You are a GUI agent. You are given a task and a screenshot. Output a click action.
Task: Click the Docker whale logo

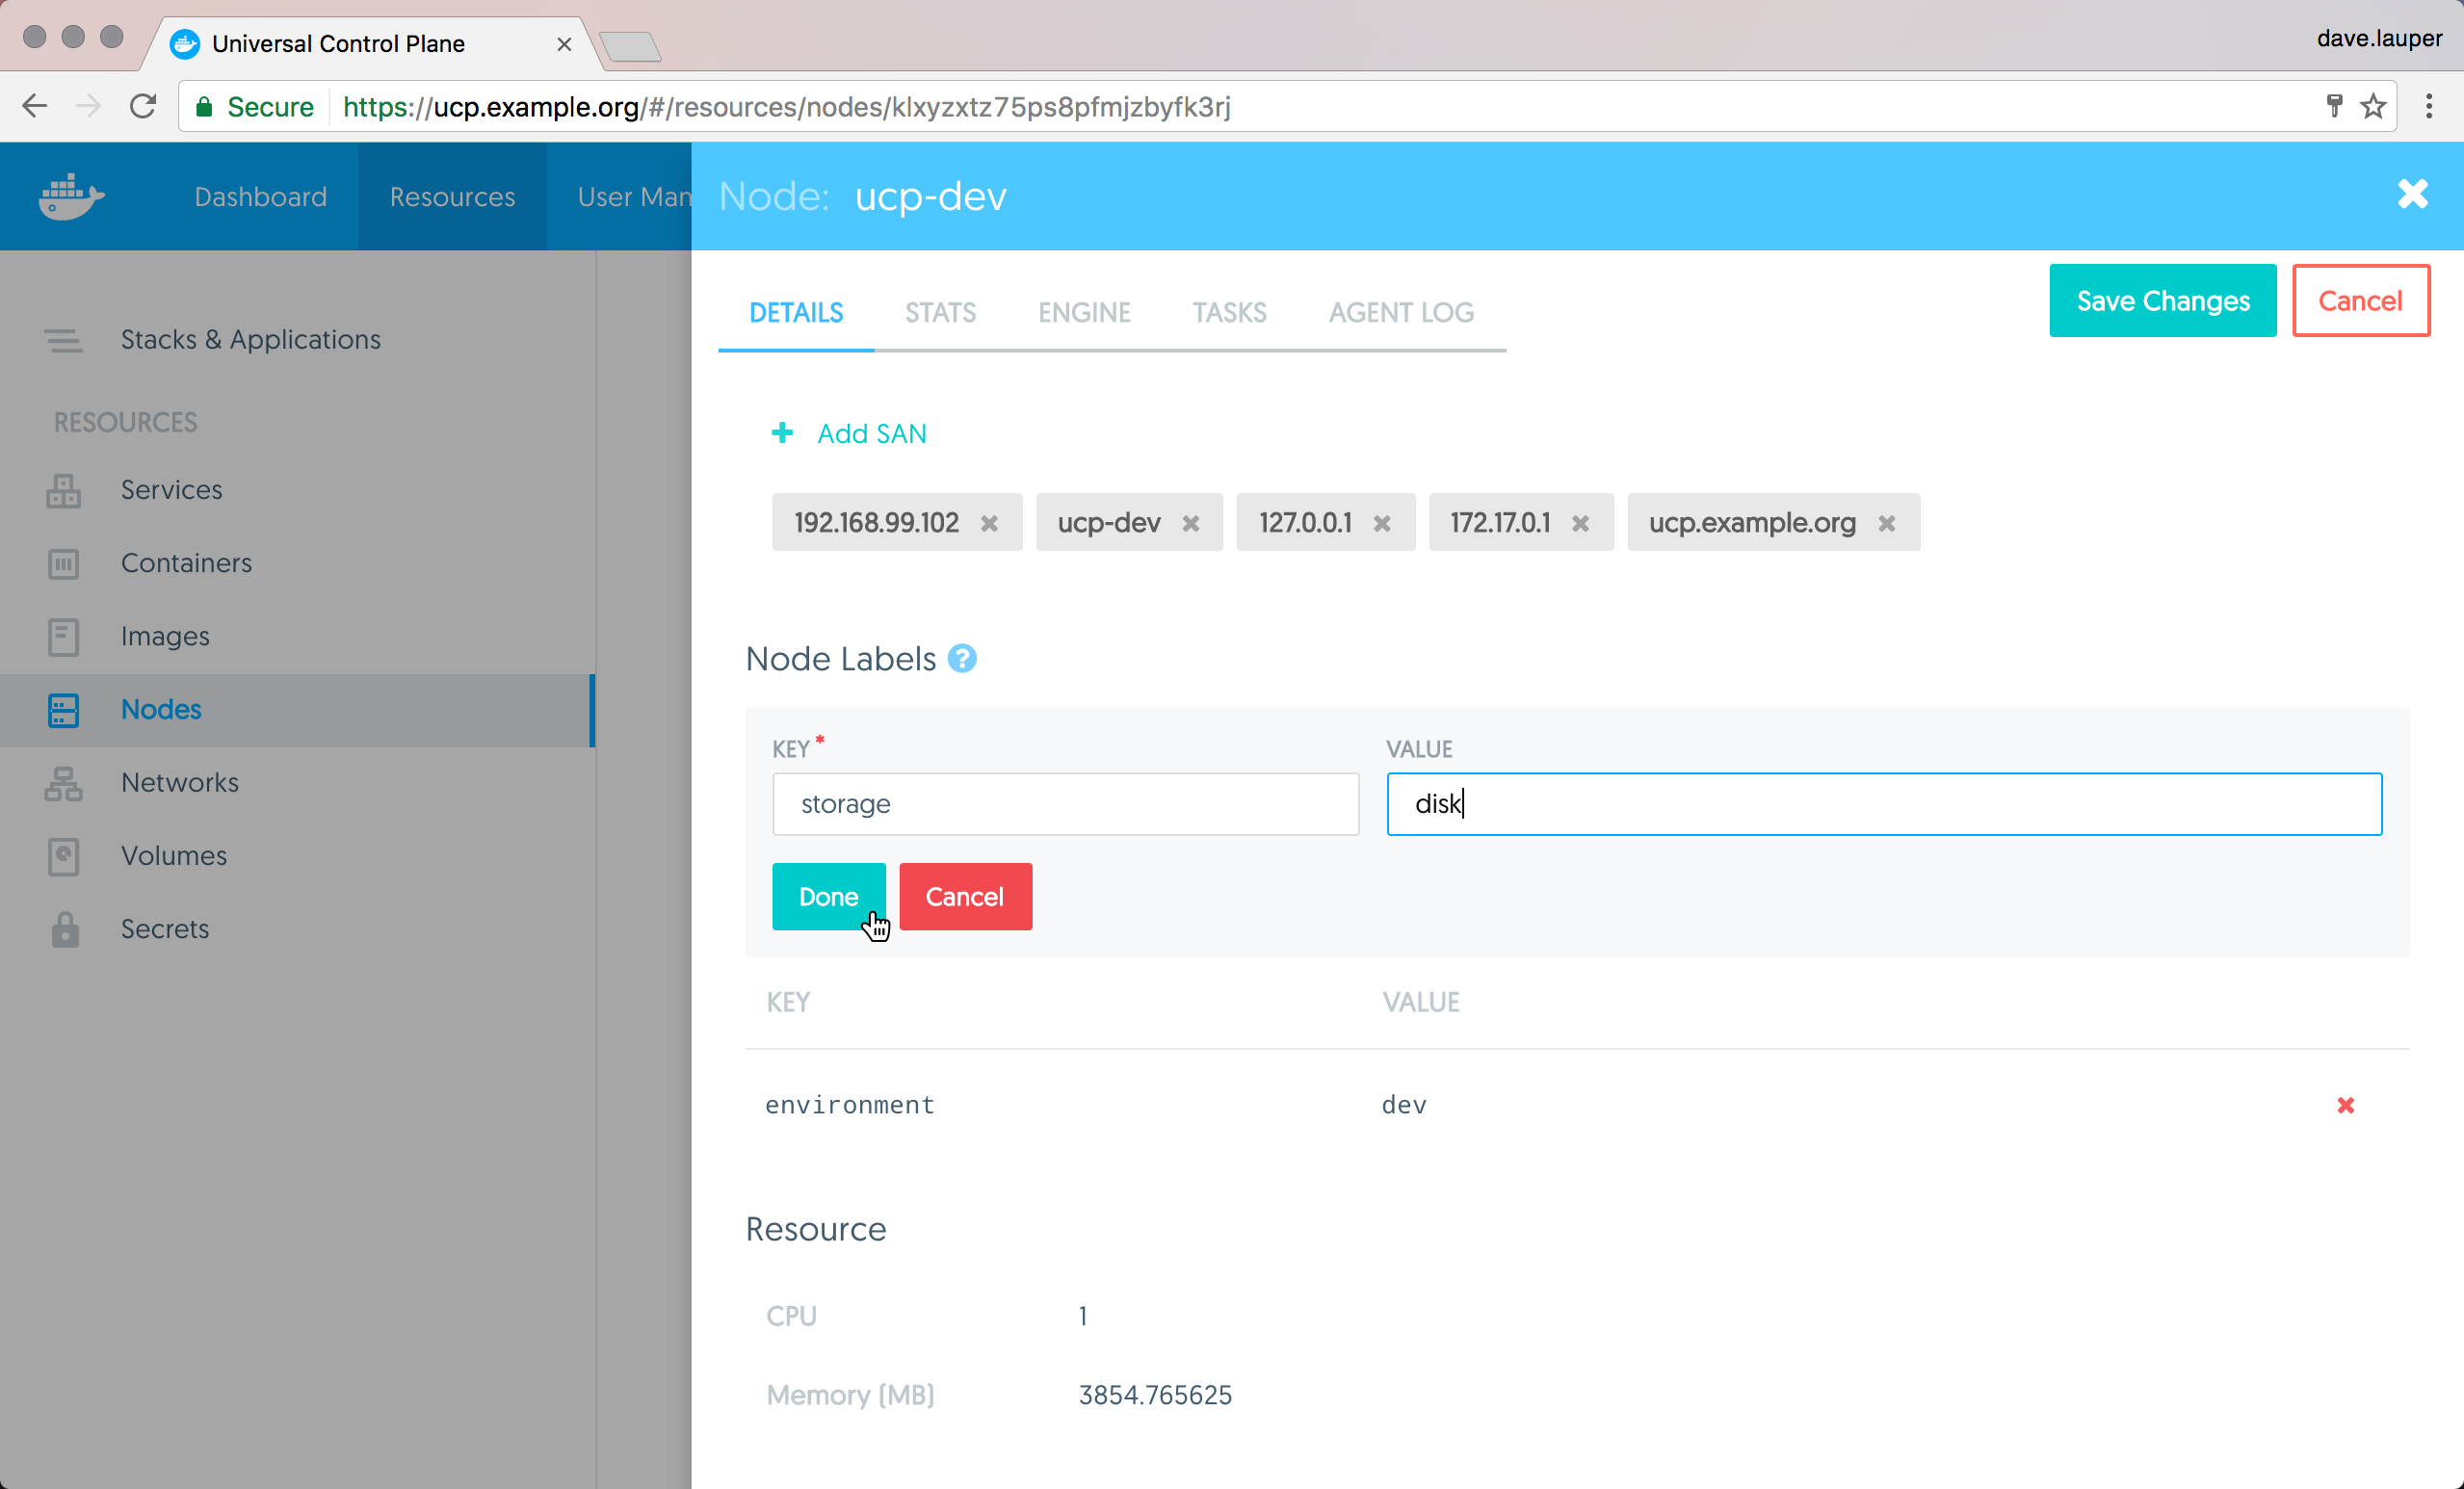pos(71,196)
